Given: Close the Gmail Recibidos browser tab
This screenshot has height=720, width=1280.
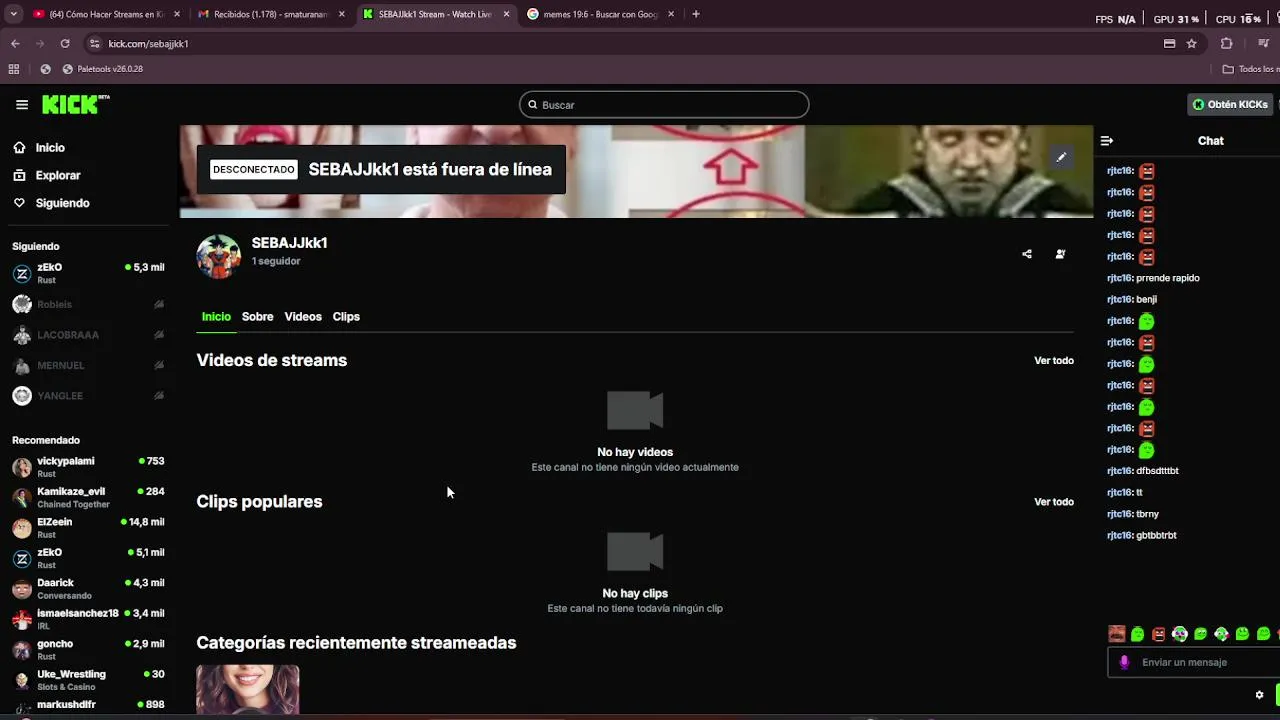Looking at the screenshot, I should coord(340,14).
